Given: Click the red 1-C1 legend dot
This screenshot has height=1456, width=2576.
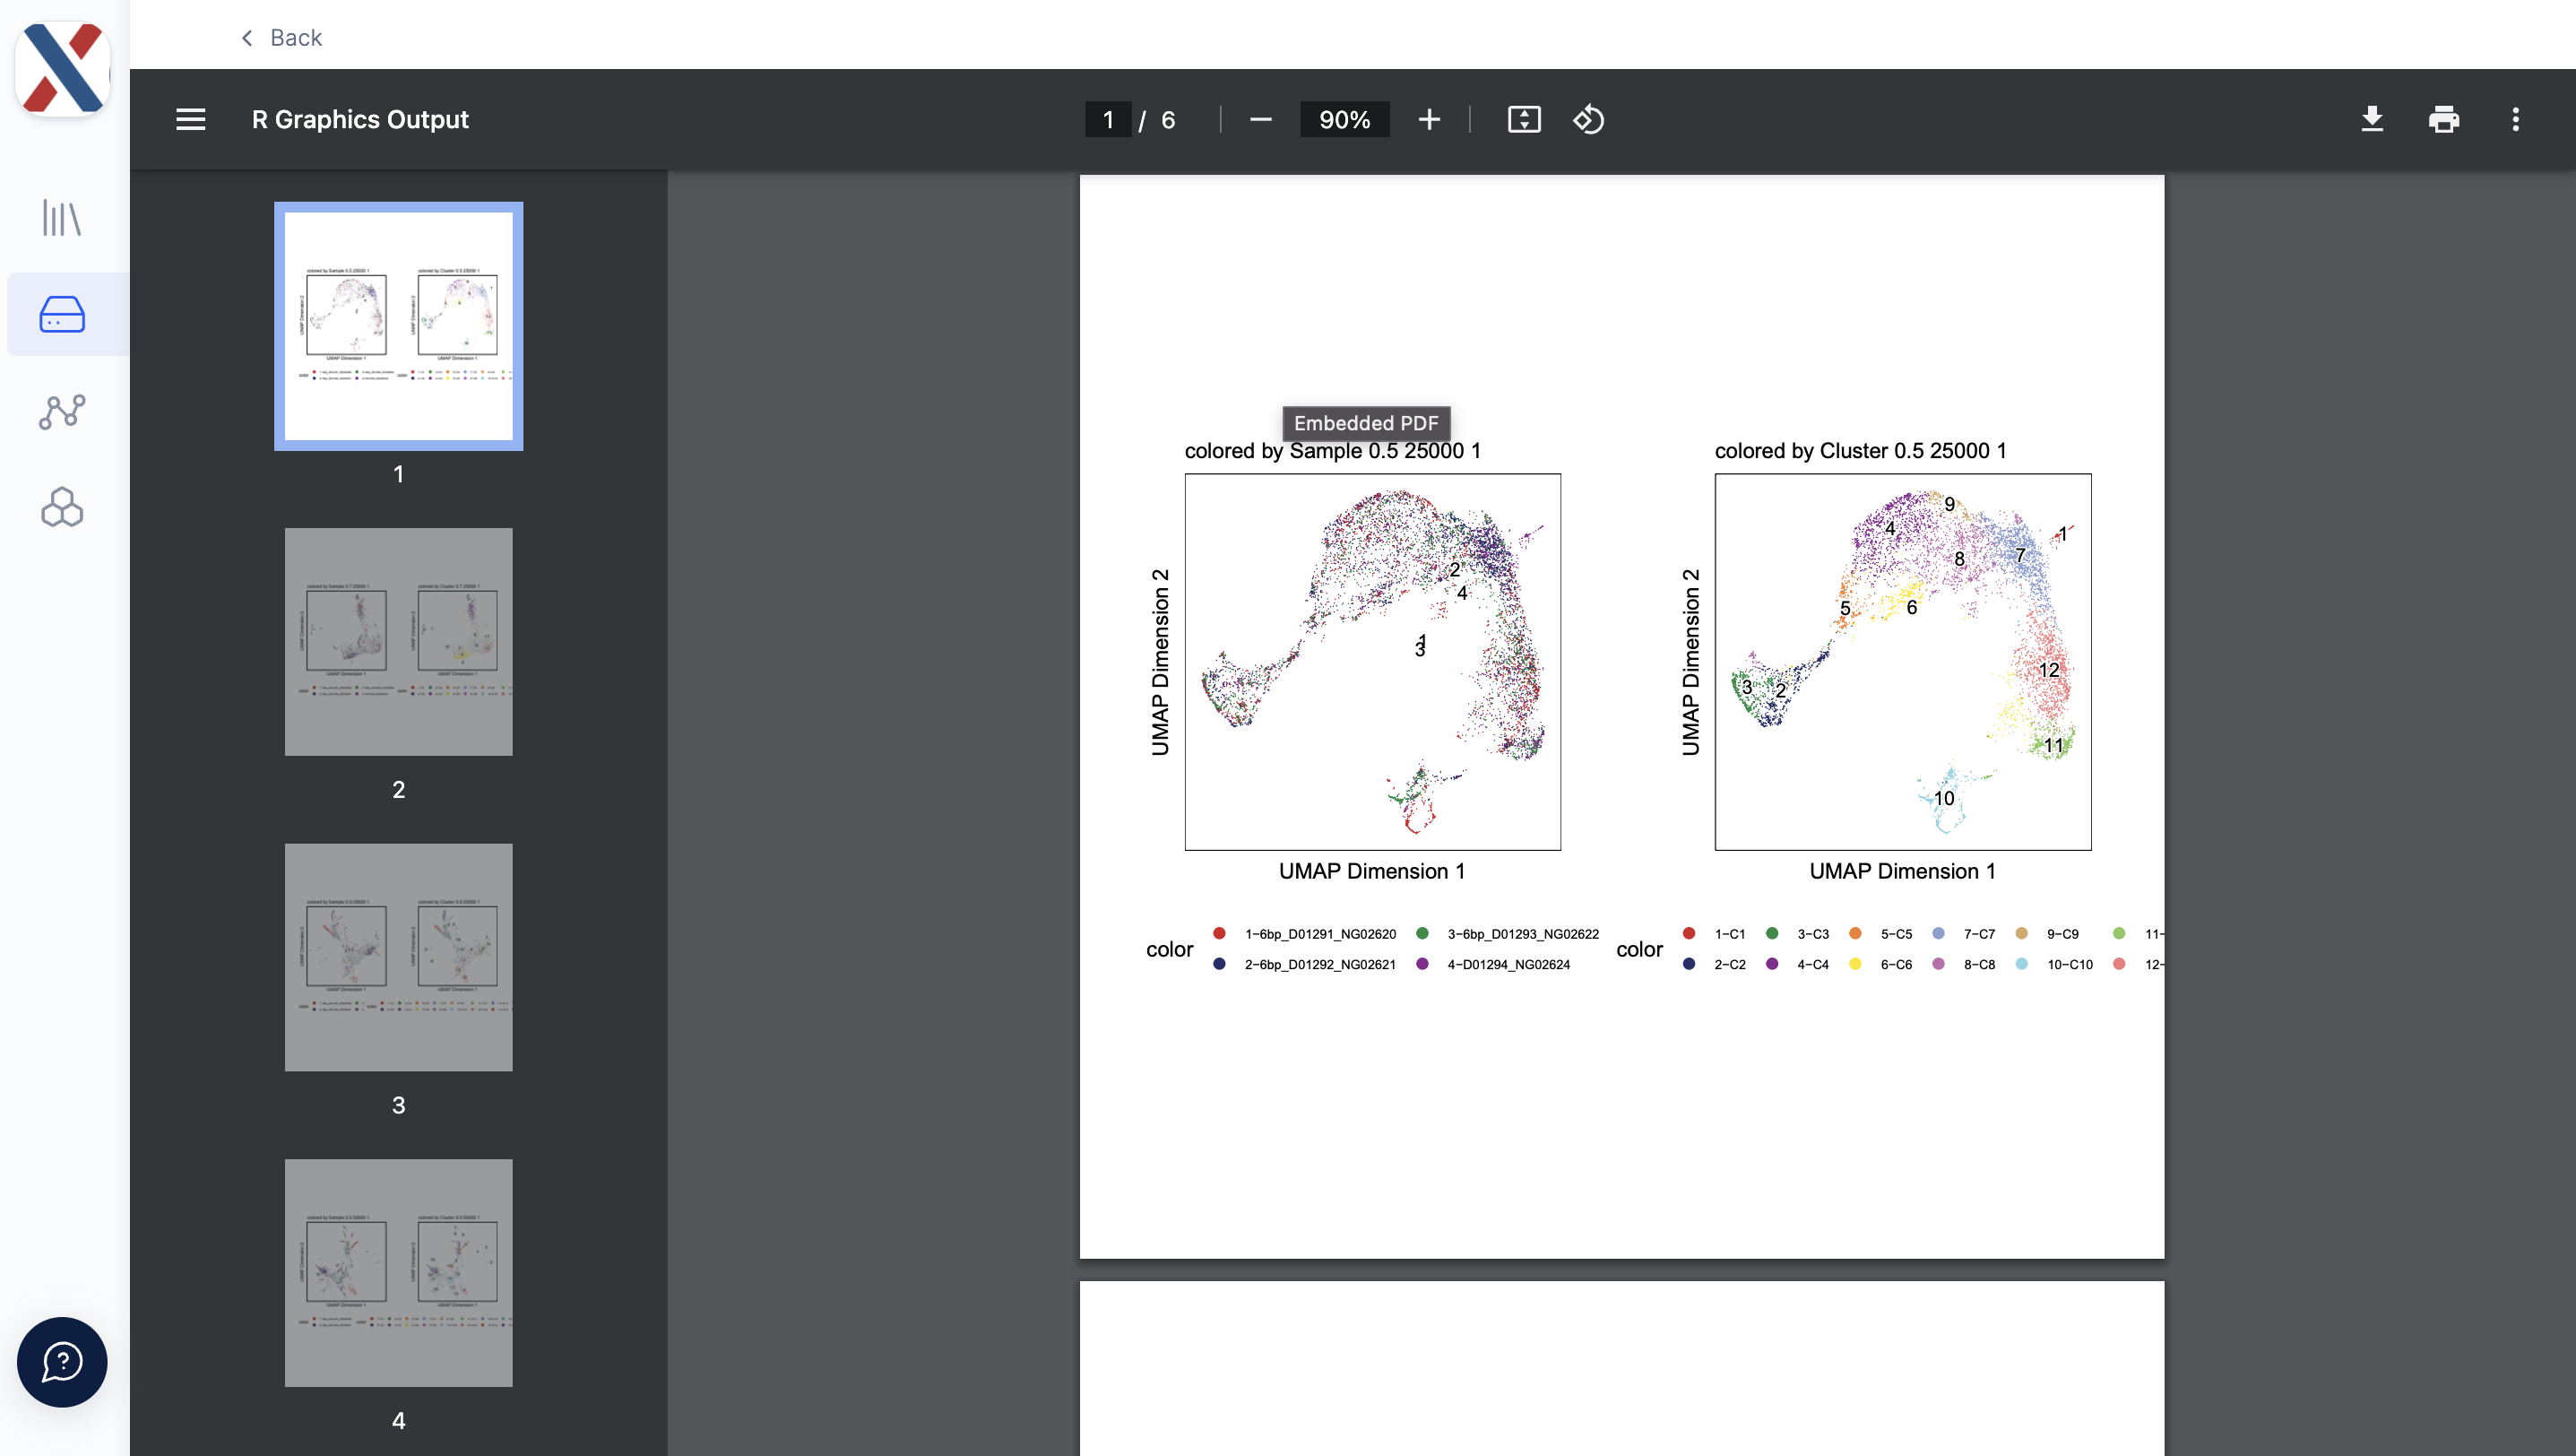Looking at the screenshot, I should point(1689,933).
